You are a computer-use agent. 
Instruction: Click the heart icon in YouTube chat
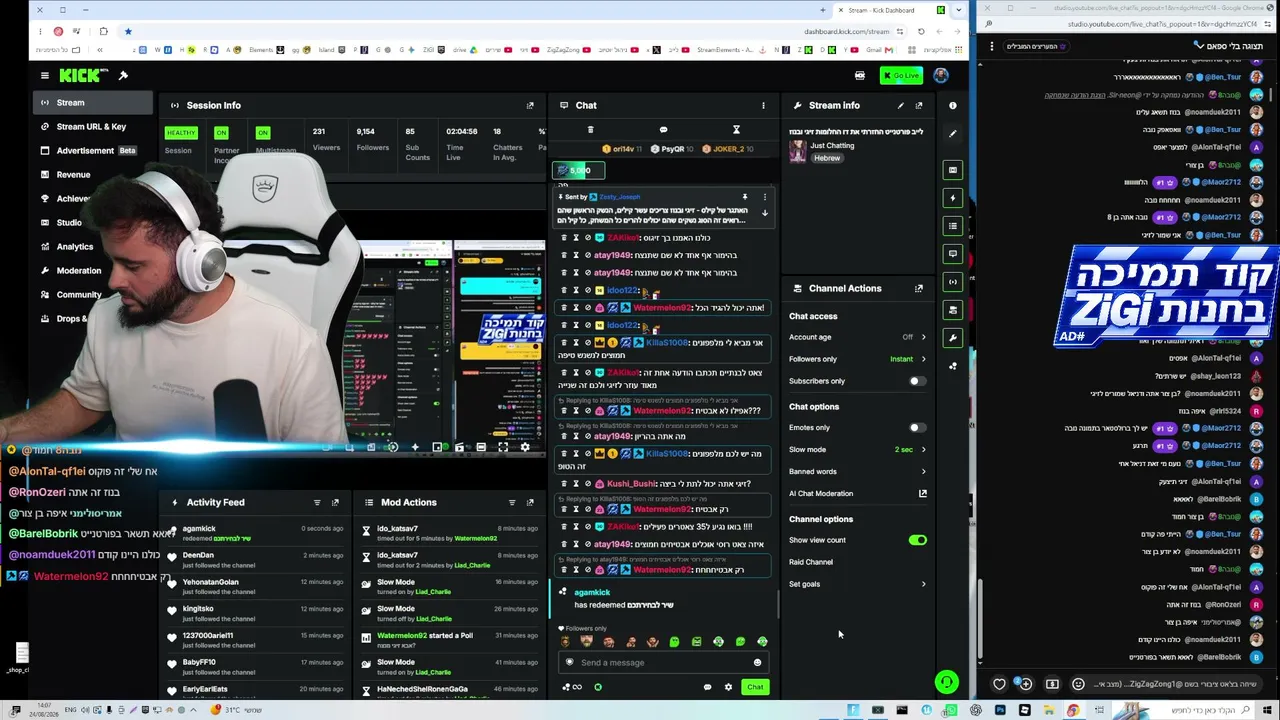click(999, 685)
